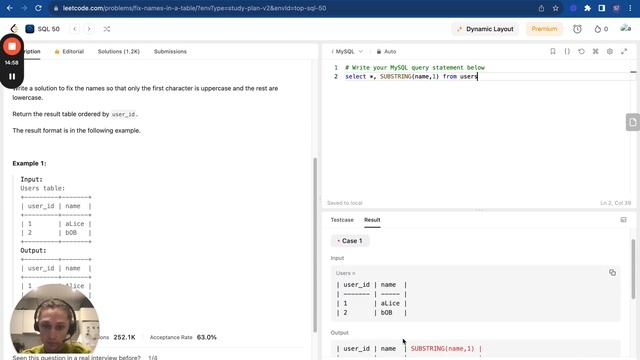This screenshot has width=640, height=360.
Task: Open the SQL 50 study plan link
Action: pyautogui.click(x=42, y=29)
